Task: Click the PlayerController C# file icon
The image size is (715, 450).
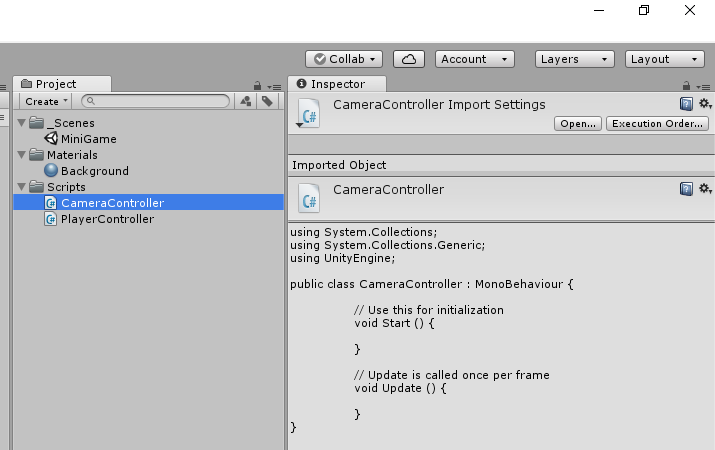Action: (51, 219)
